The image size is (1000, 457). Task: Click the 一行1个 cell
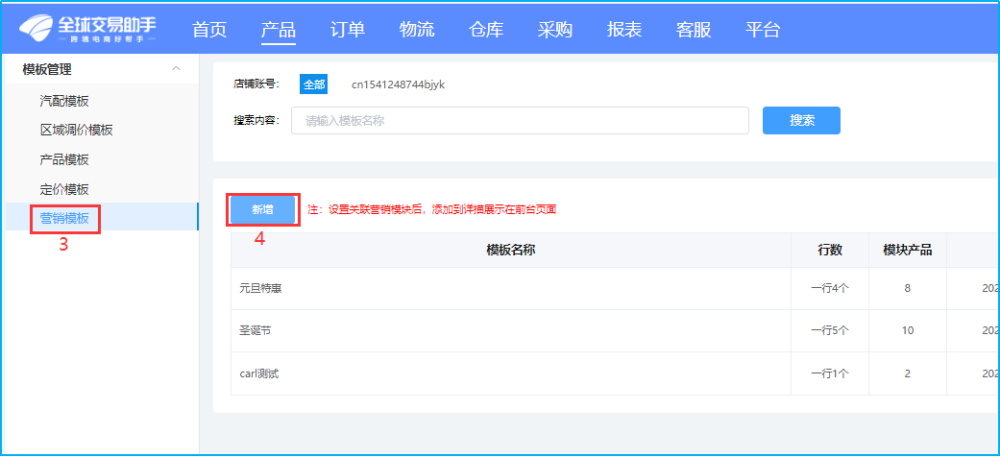pos(830,374)
